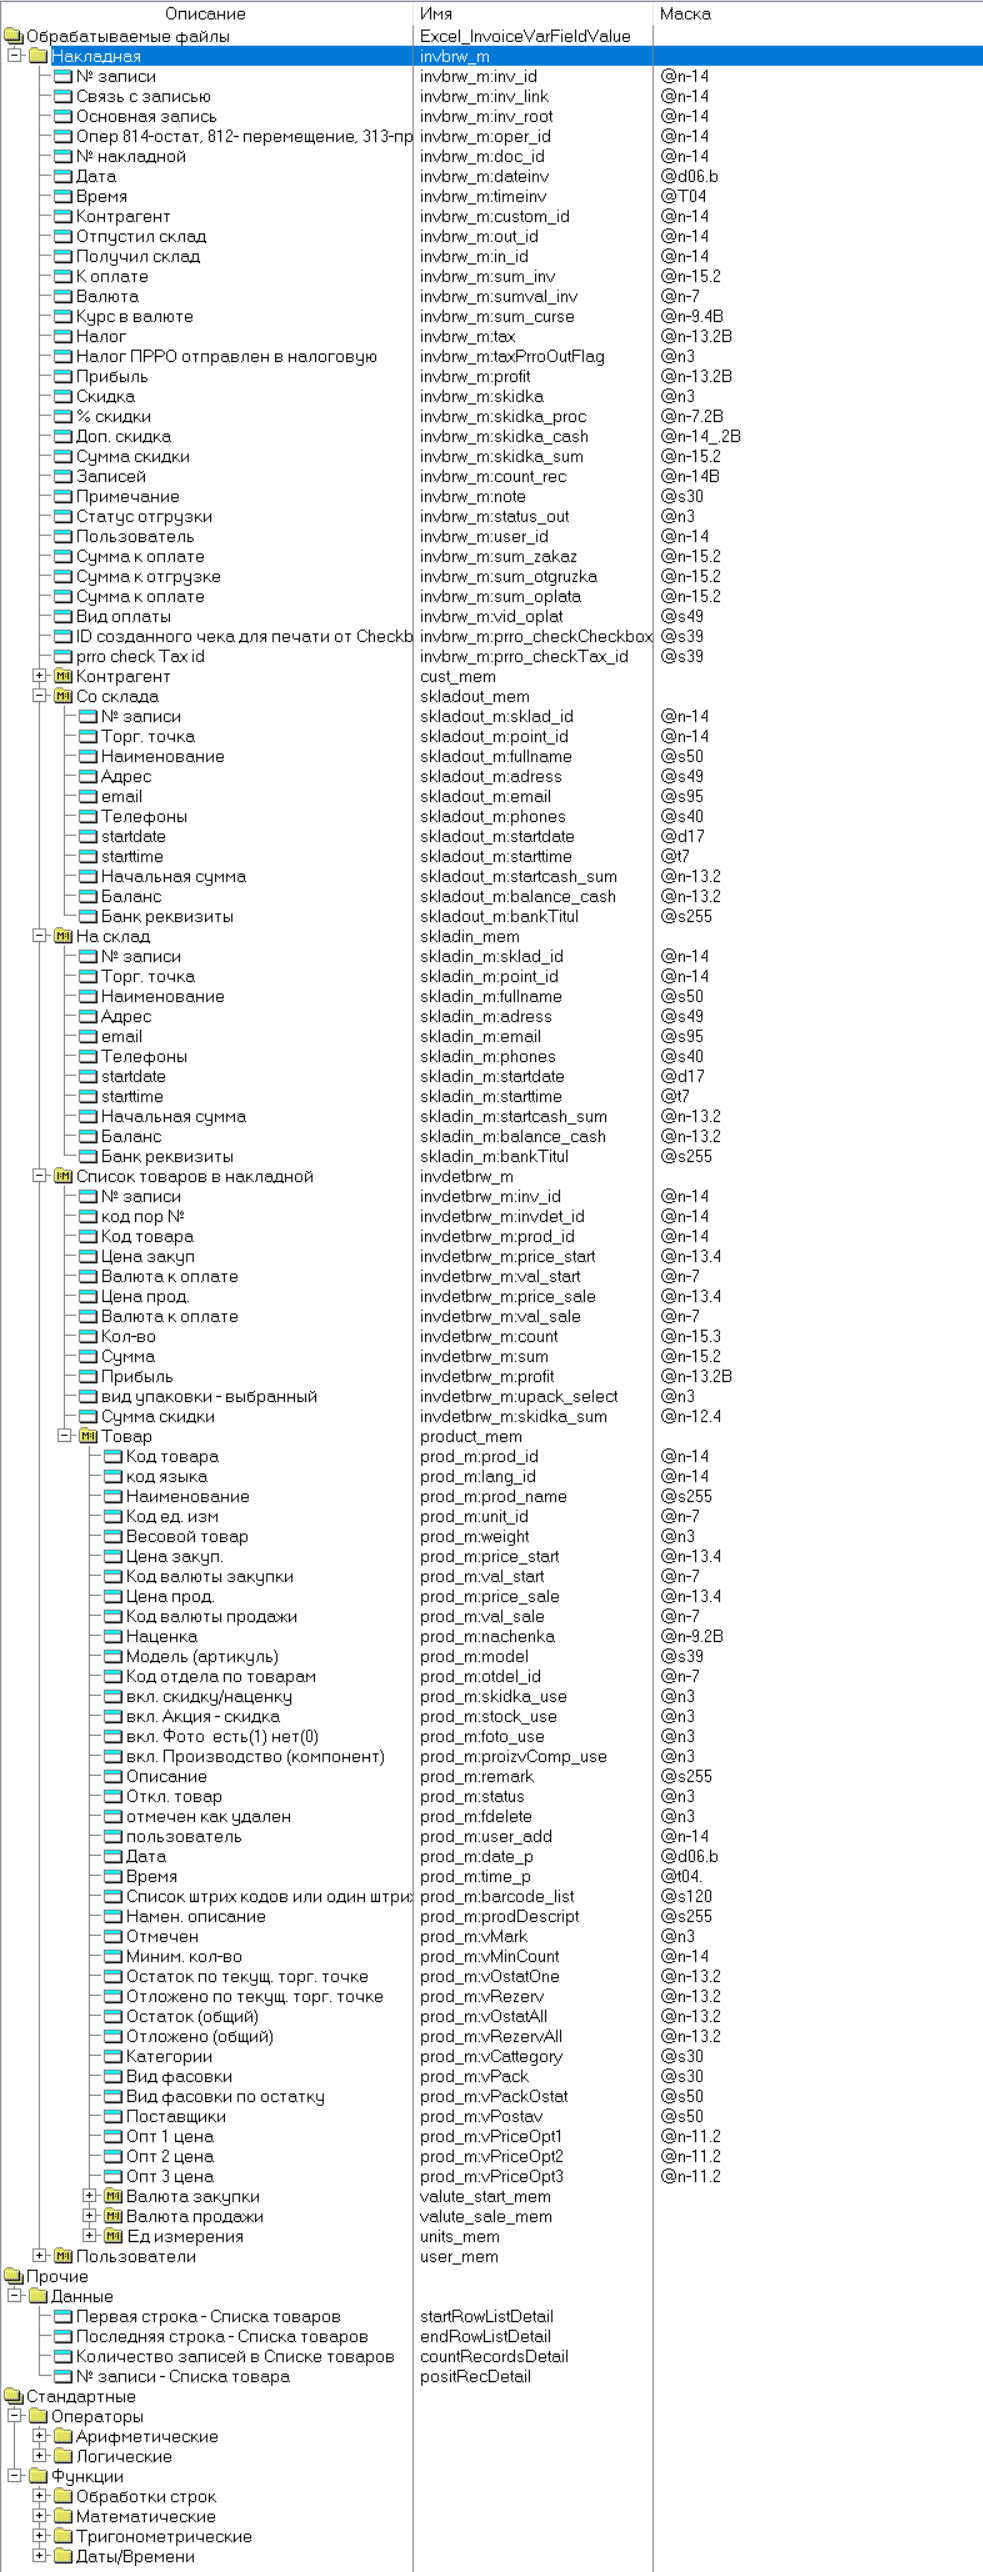Click the field icon beside Примечание

63,497
